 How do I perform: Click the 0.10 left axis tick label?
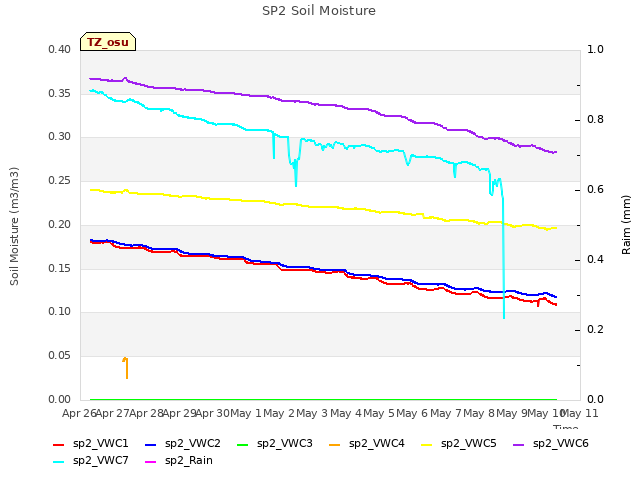[59, 312]
